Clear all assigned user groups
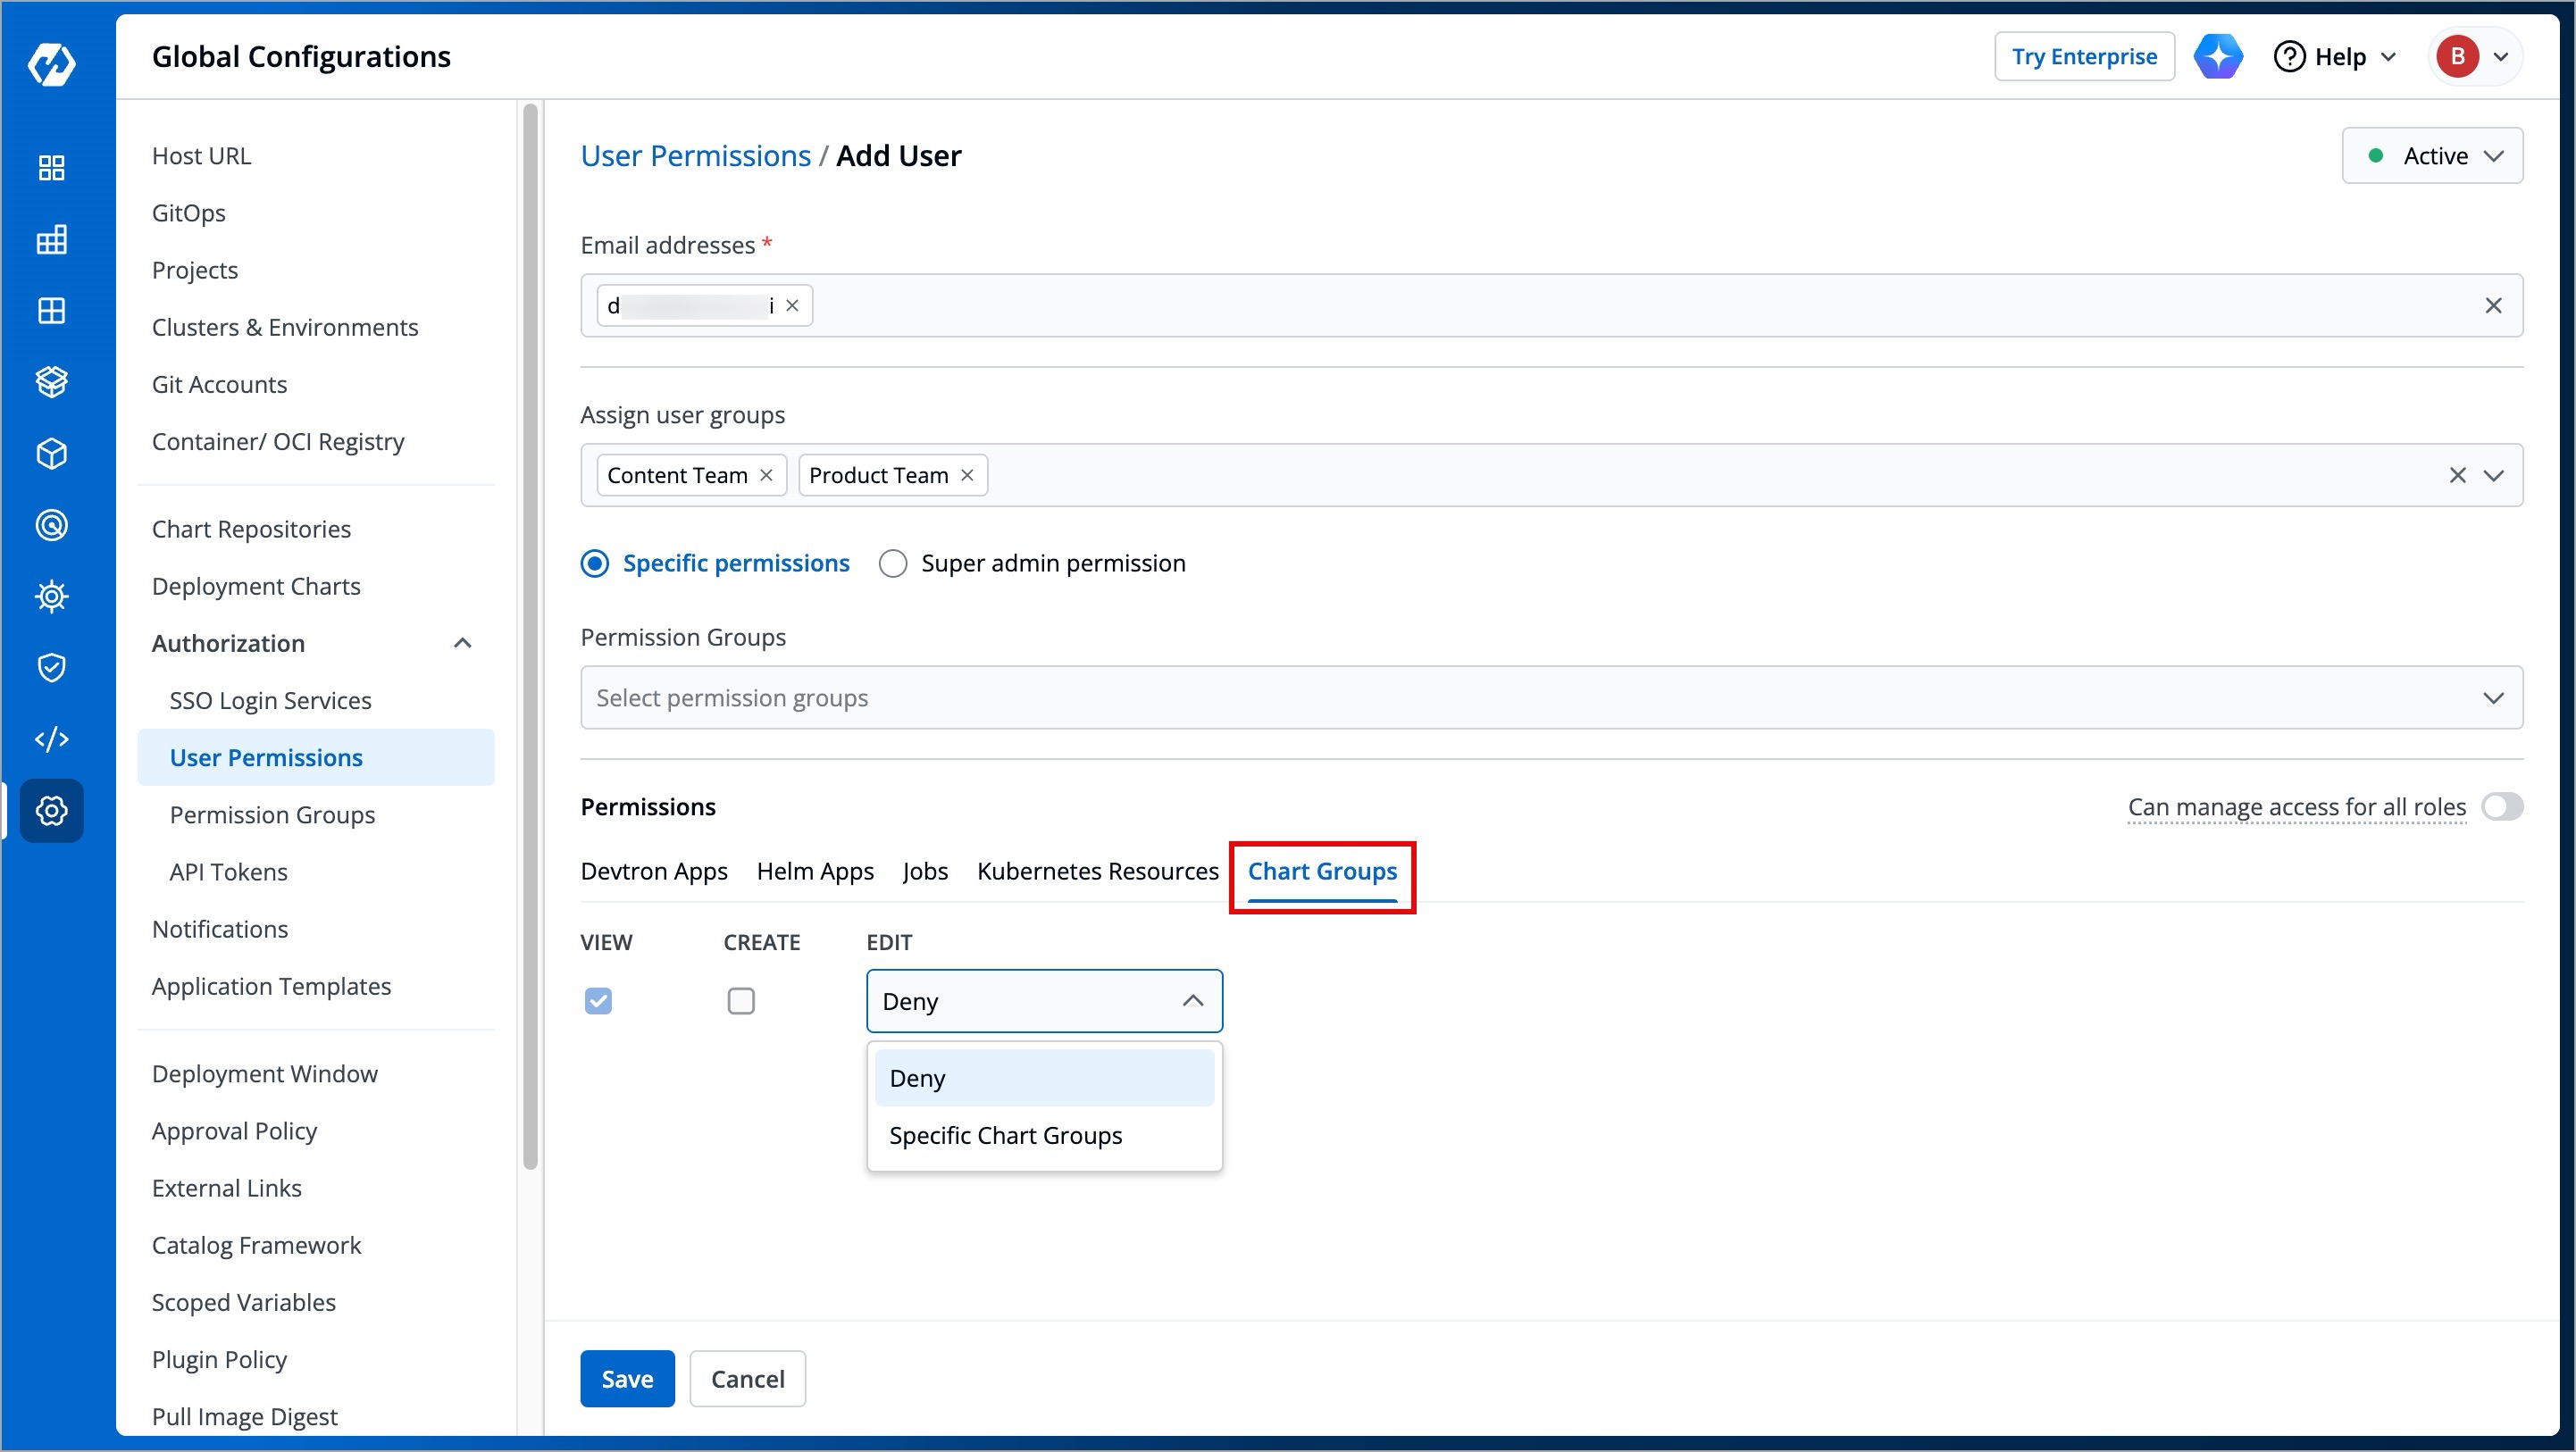Viewport: 2576px width, 1452px height. (2457, 476)
